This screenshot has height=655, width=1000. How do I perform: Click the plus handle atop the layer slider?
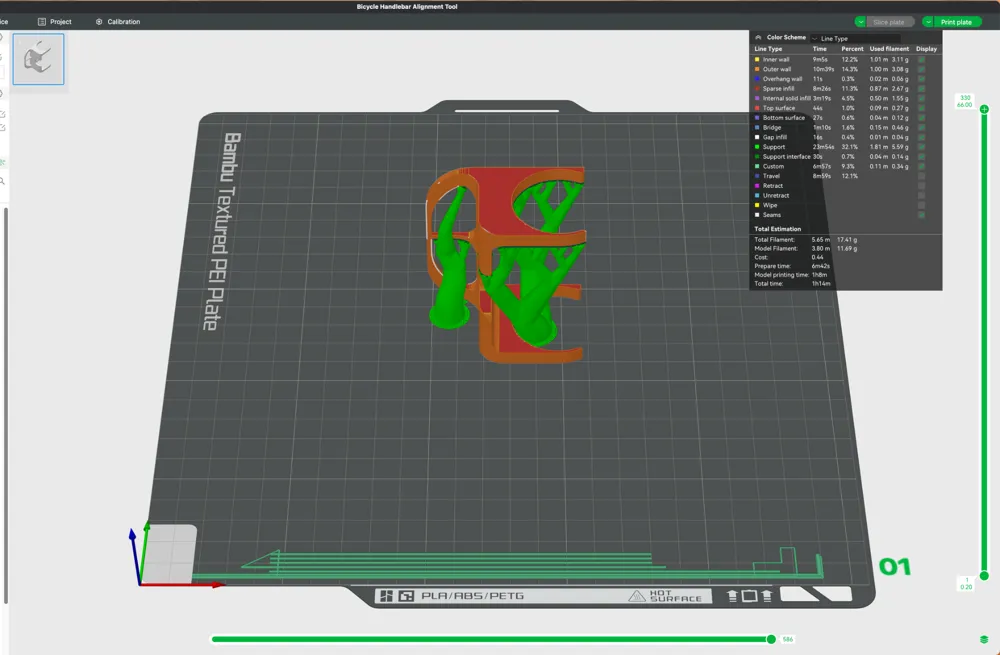click(x=984, y=109)
